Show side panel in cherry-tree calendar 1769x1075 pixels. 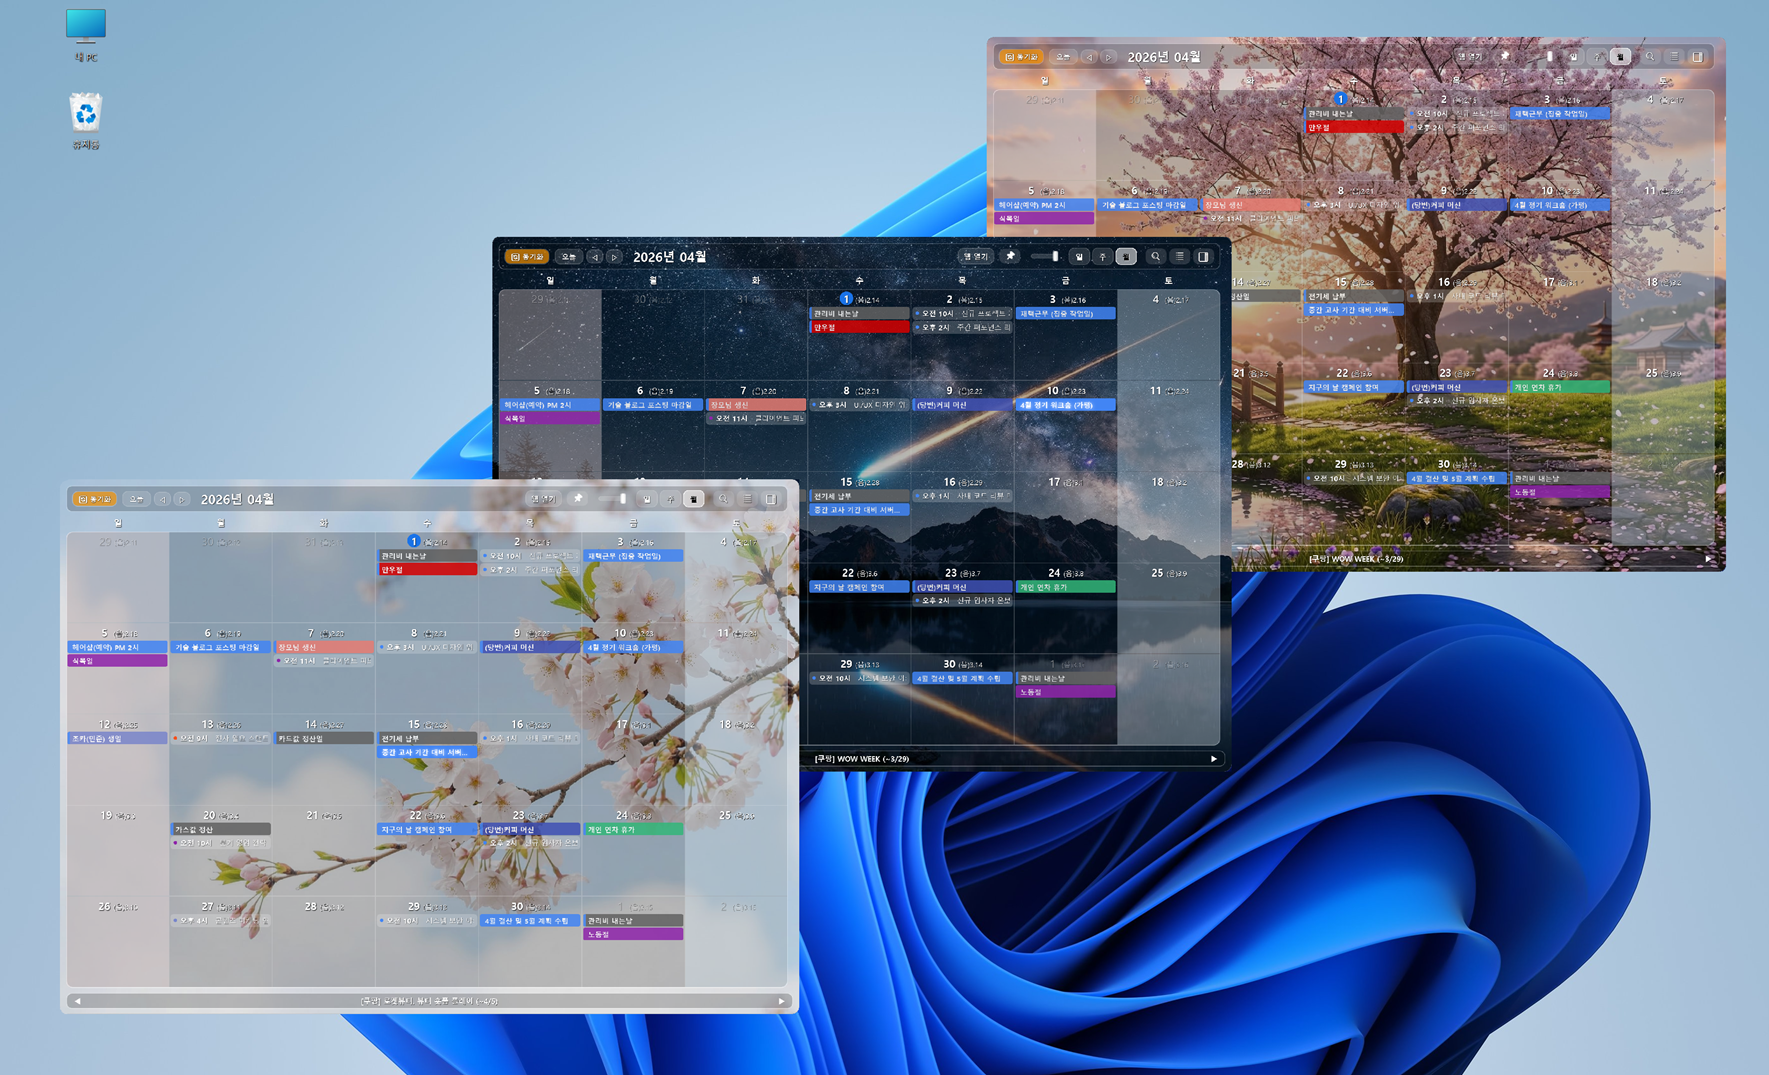point(1698,57)
